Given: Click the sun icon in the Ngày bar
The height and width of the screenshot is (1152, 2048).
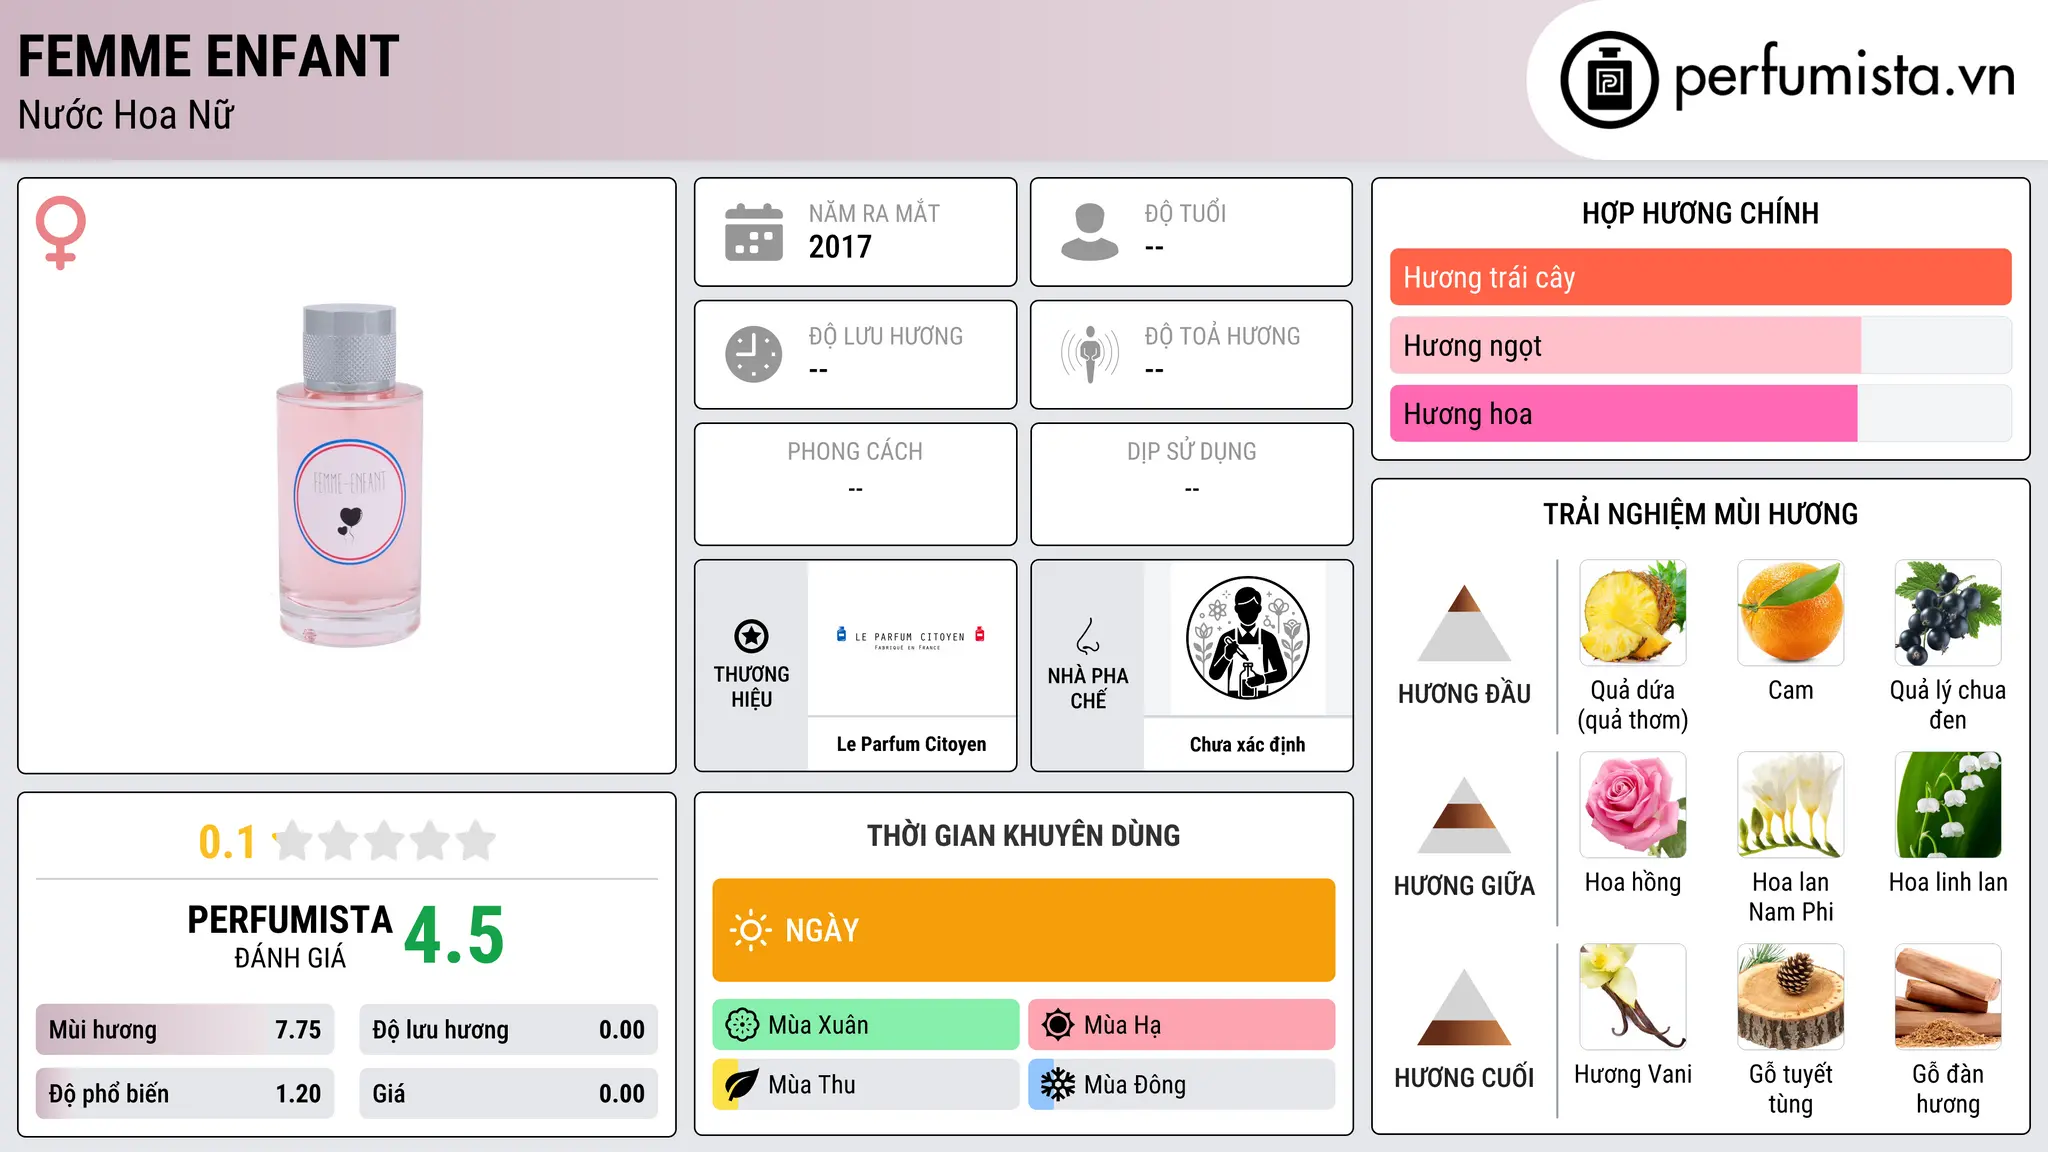Looking at the screenshot, I should [750, 930].
